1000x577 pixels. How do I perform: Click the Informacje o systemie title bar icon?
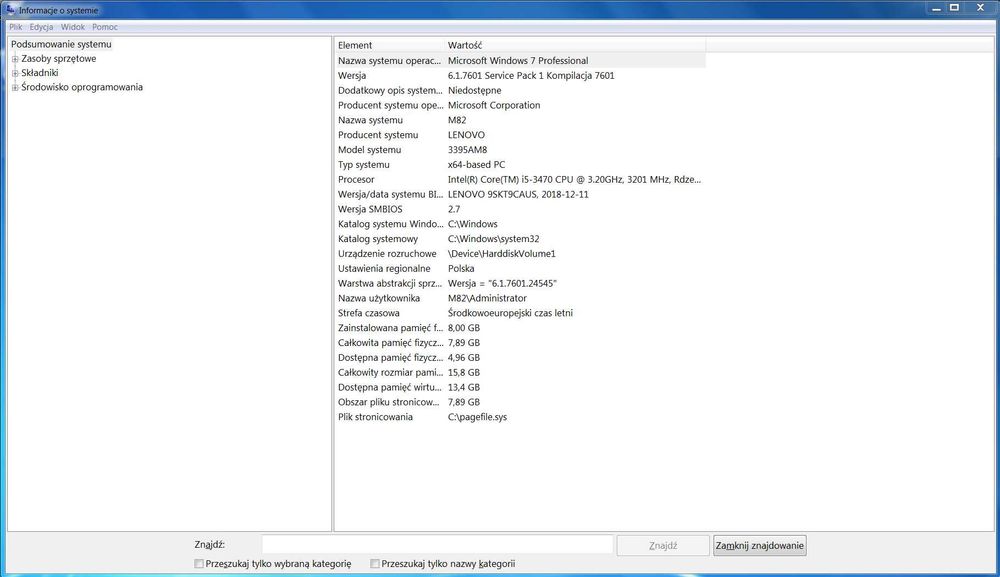point(10,10)
